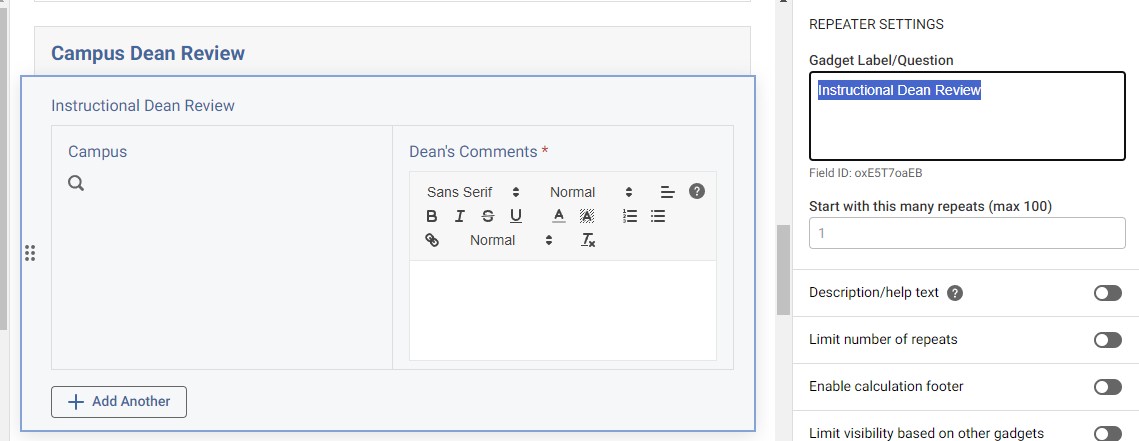Image resolution: width=1139 pixels, height=441 pixels.
Task: Click the repeater drag handle
Action: [30, 253]
